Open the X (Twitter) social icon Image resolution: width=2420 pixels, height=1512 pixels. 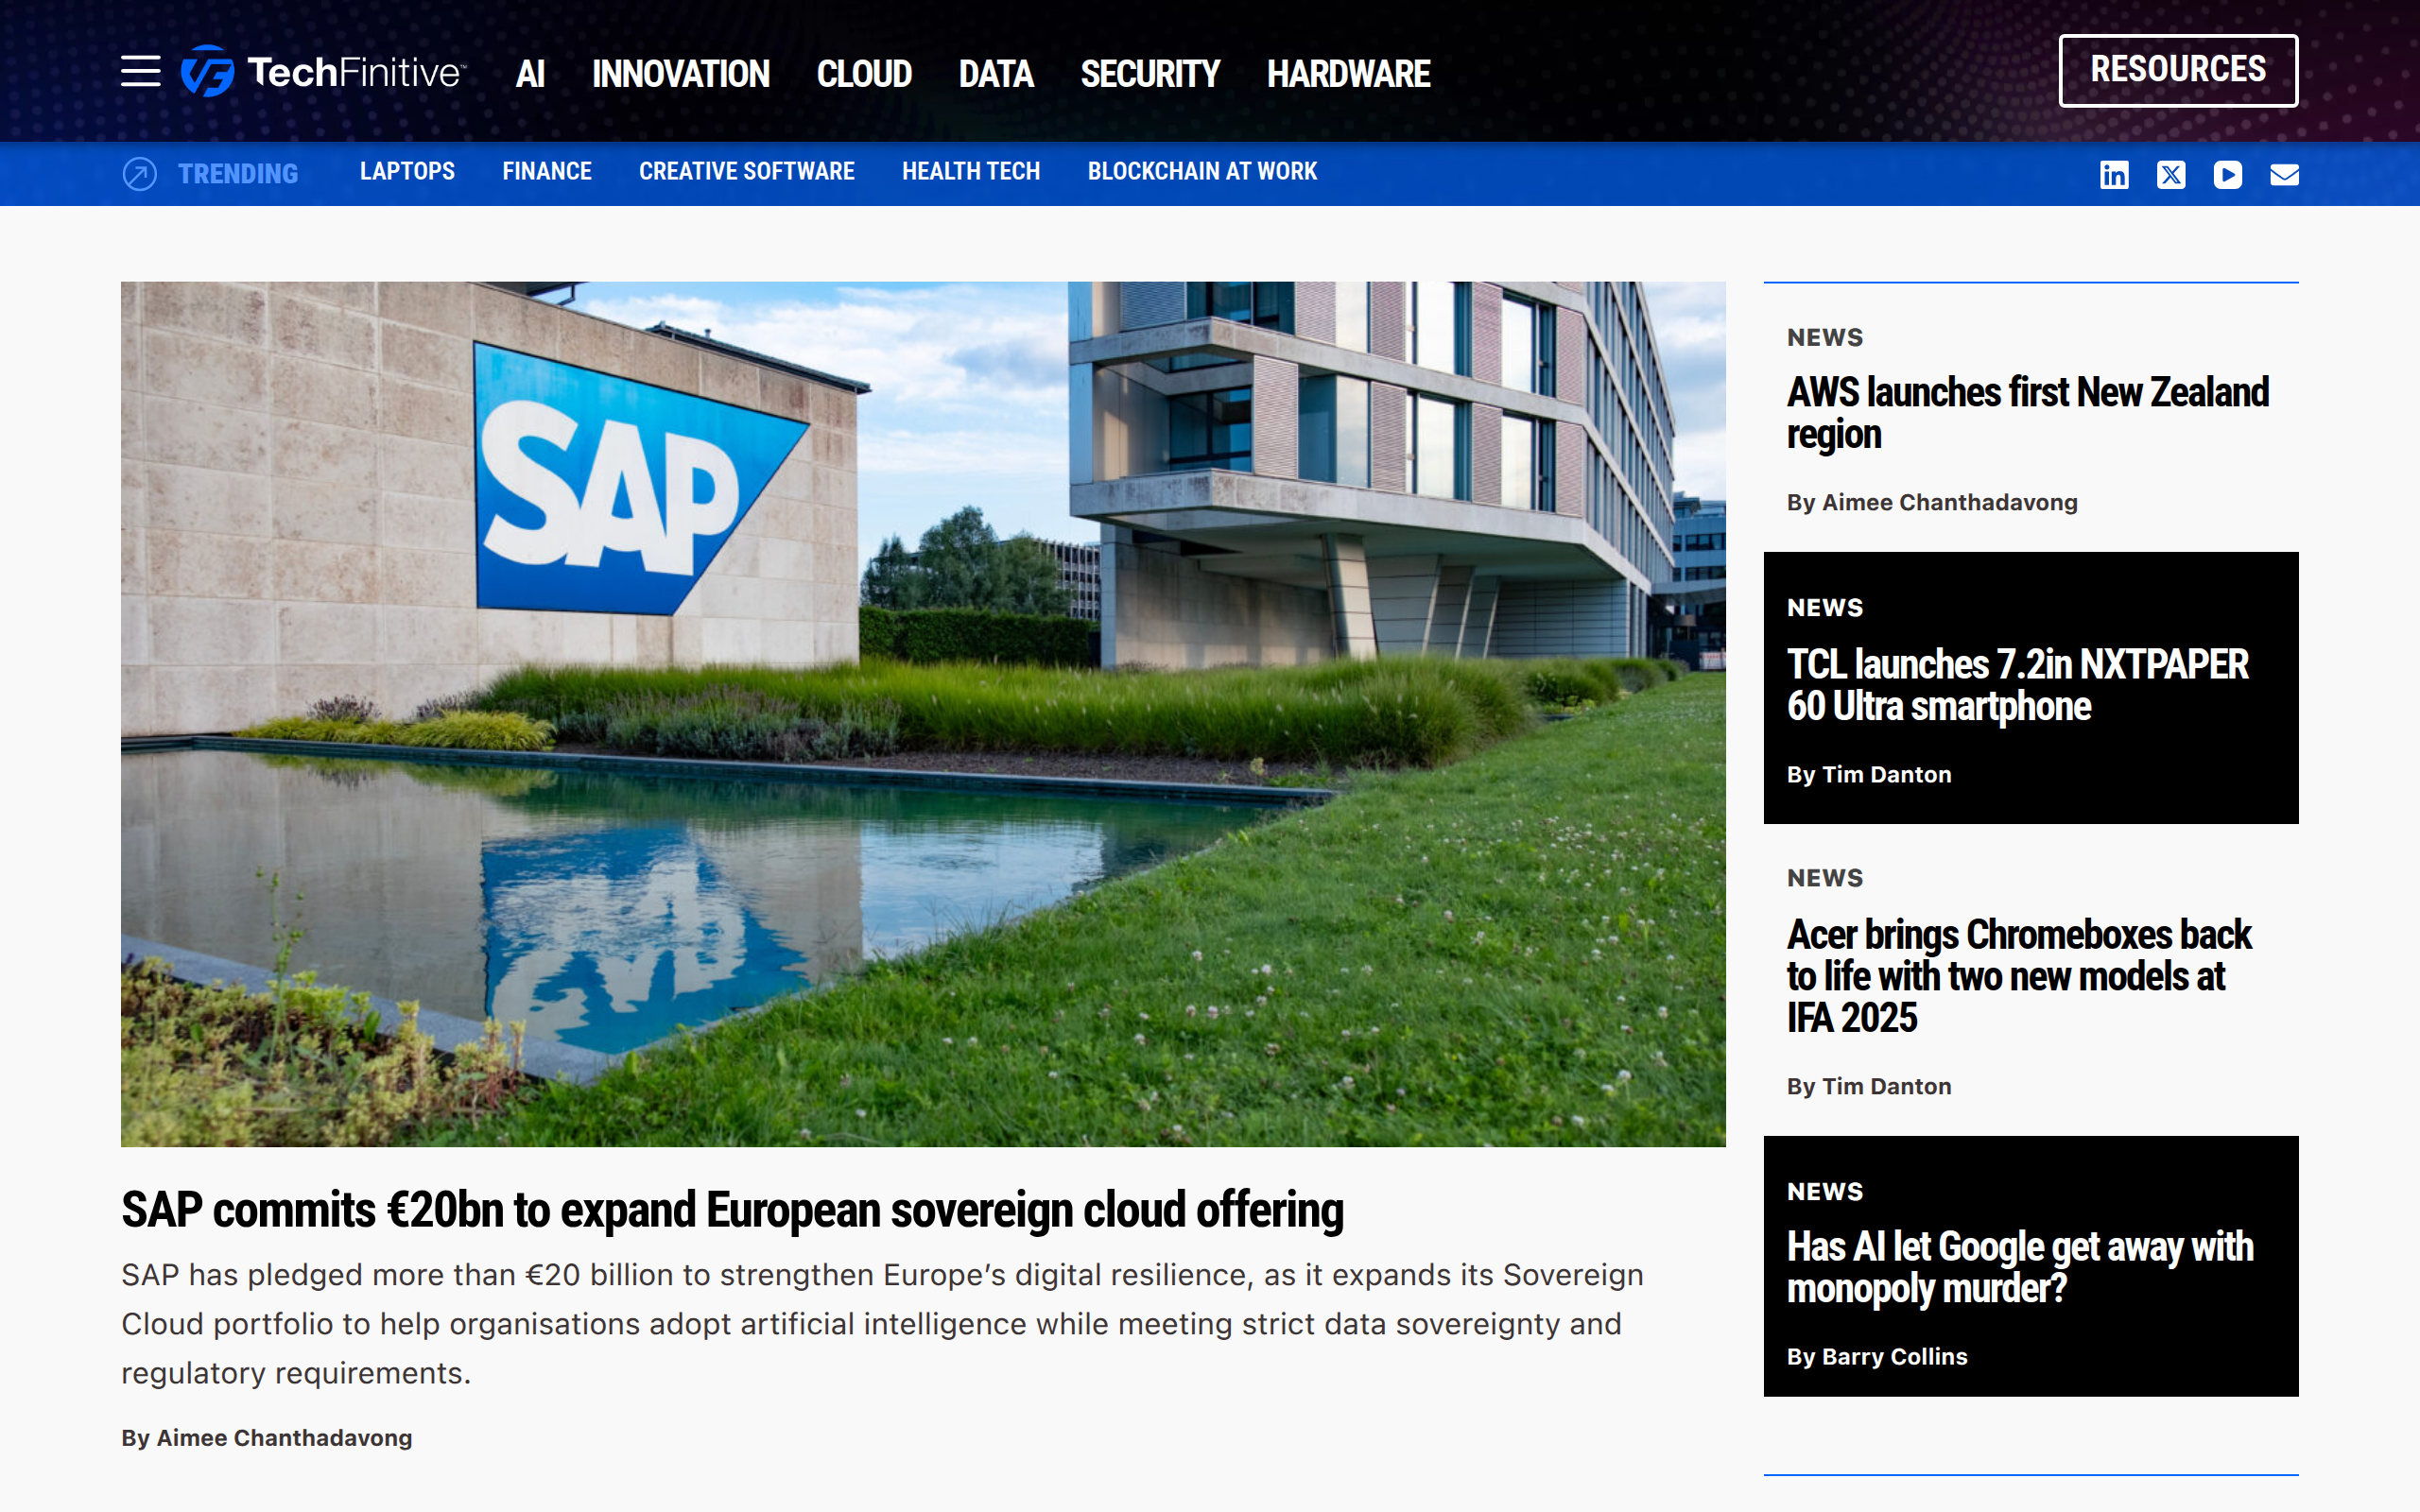point(2171,175)
